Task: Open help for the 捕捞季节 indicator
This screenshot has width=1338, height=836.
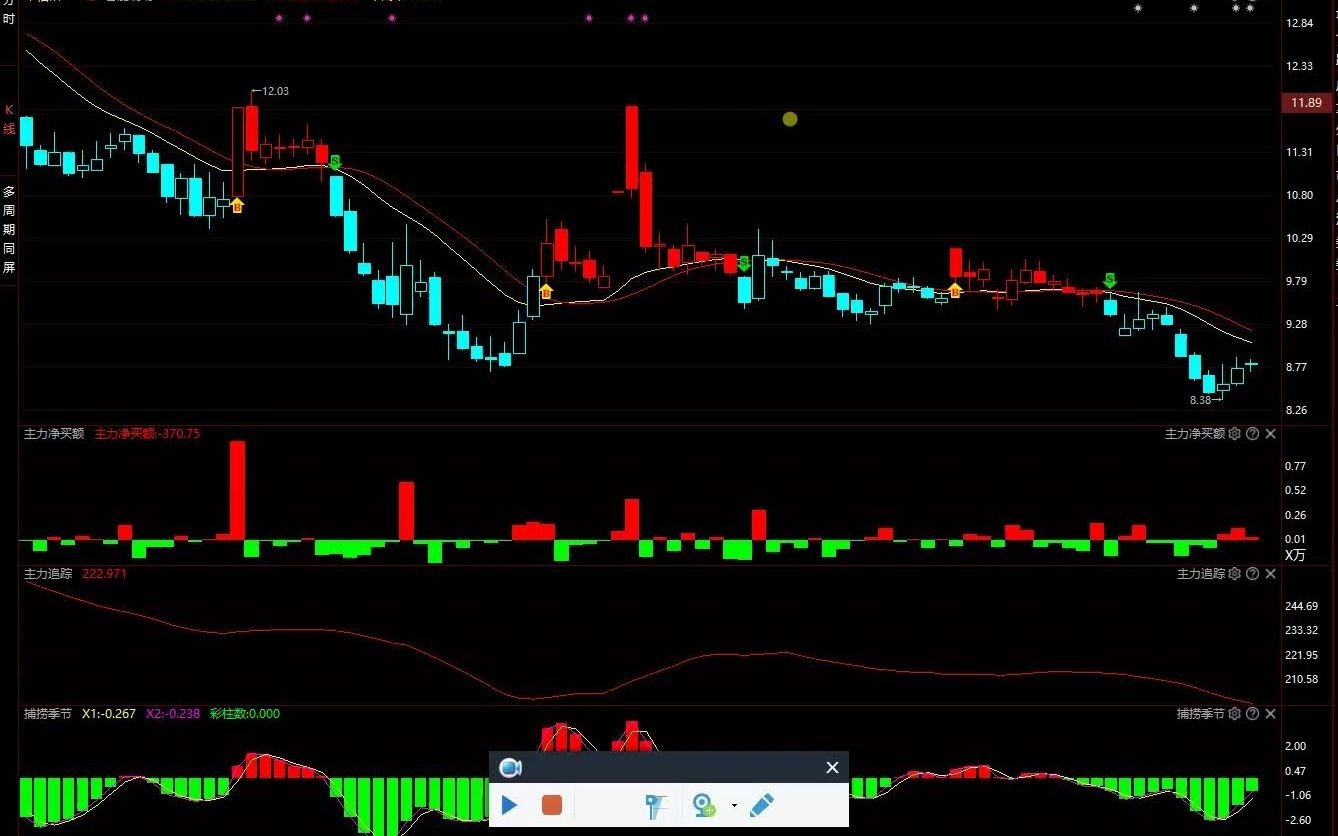Action: click(x=1253, y=714)
